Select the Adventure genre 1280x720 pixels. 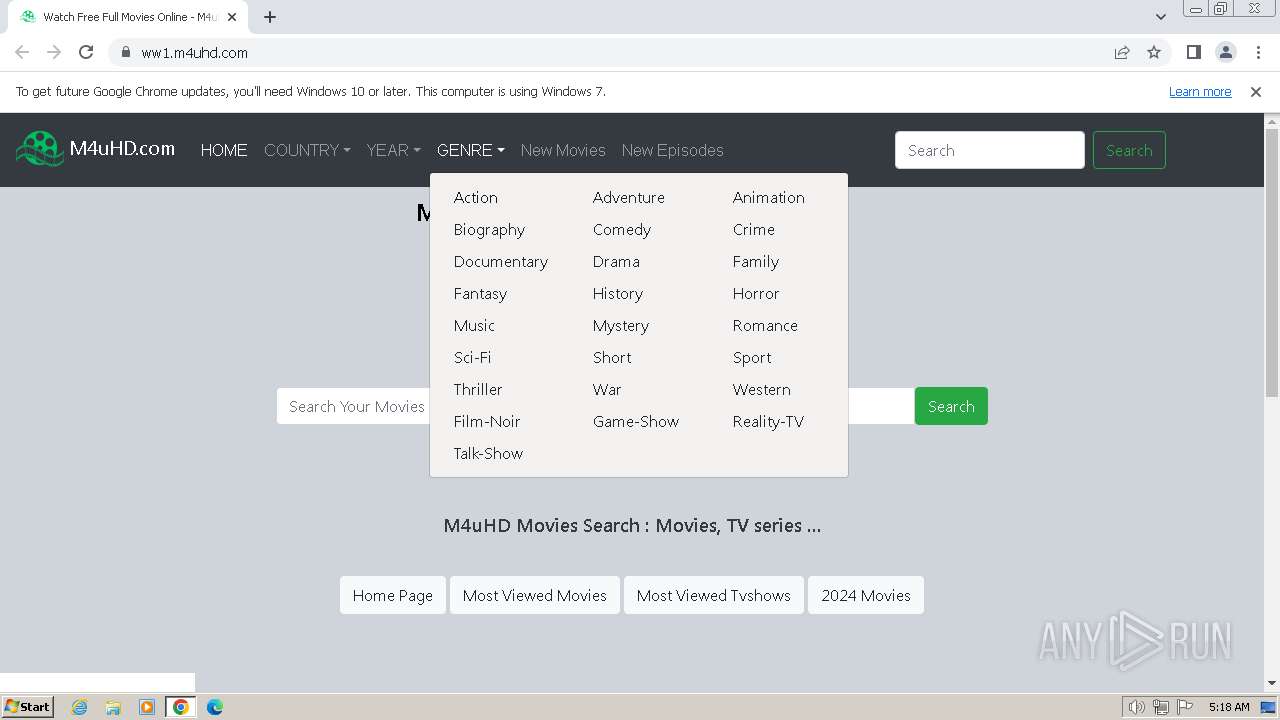[629, 197]
